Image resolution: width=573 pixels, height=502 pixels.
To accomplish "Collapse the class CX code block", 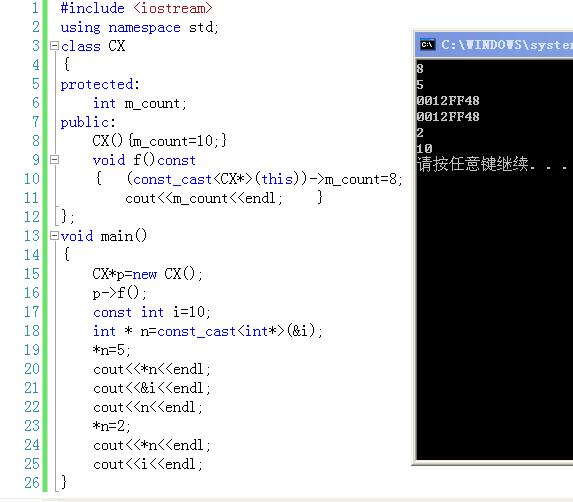I will coord(54,46).
